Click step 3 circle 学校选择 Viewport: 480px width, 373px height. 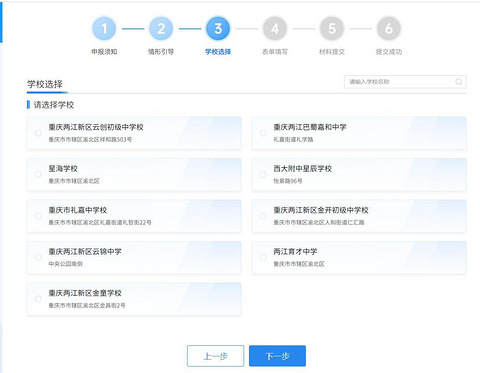pyautogui.click(x=218, y=29)
